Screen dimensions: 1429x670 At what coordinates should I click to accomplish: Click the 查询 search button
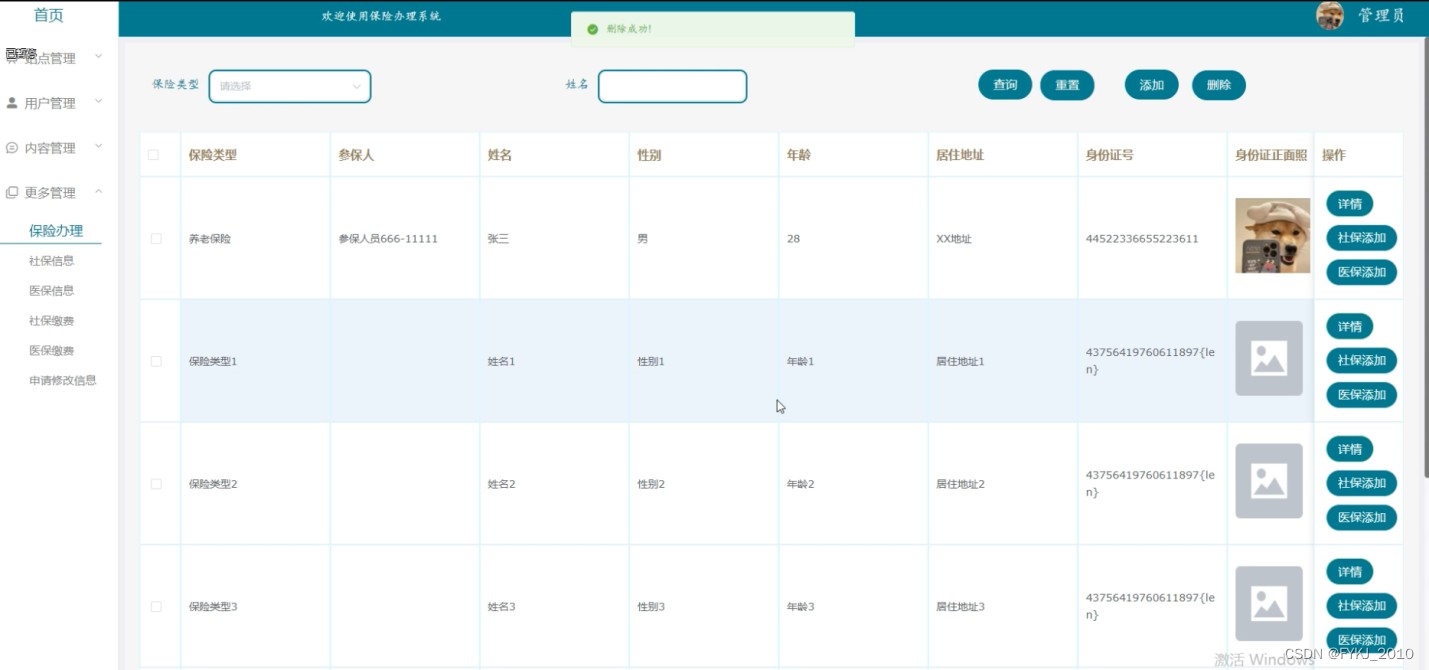click(x=1005, y=85)
